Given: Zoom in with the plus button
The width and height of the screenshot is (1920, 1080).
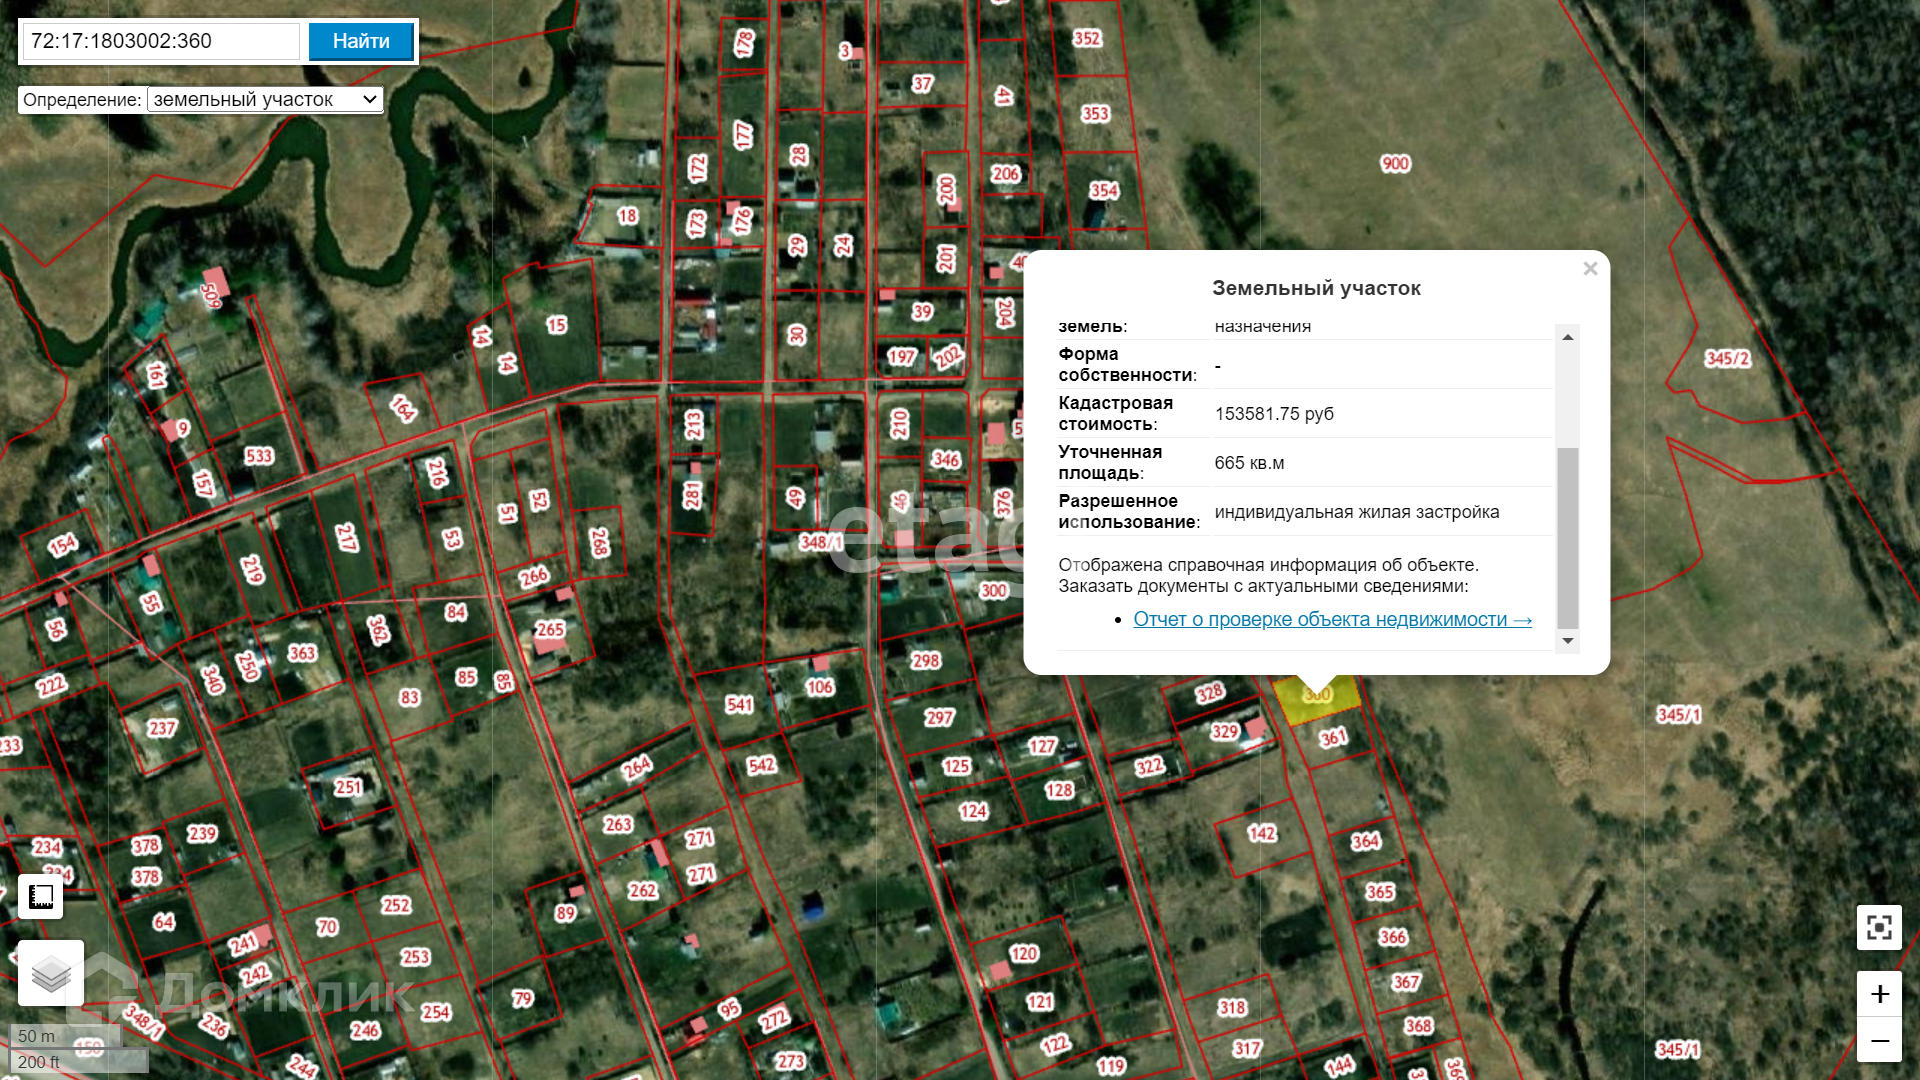Looking at the screenshot, I should (1879, 994).
